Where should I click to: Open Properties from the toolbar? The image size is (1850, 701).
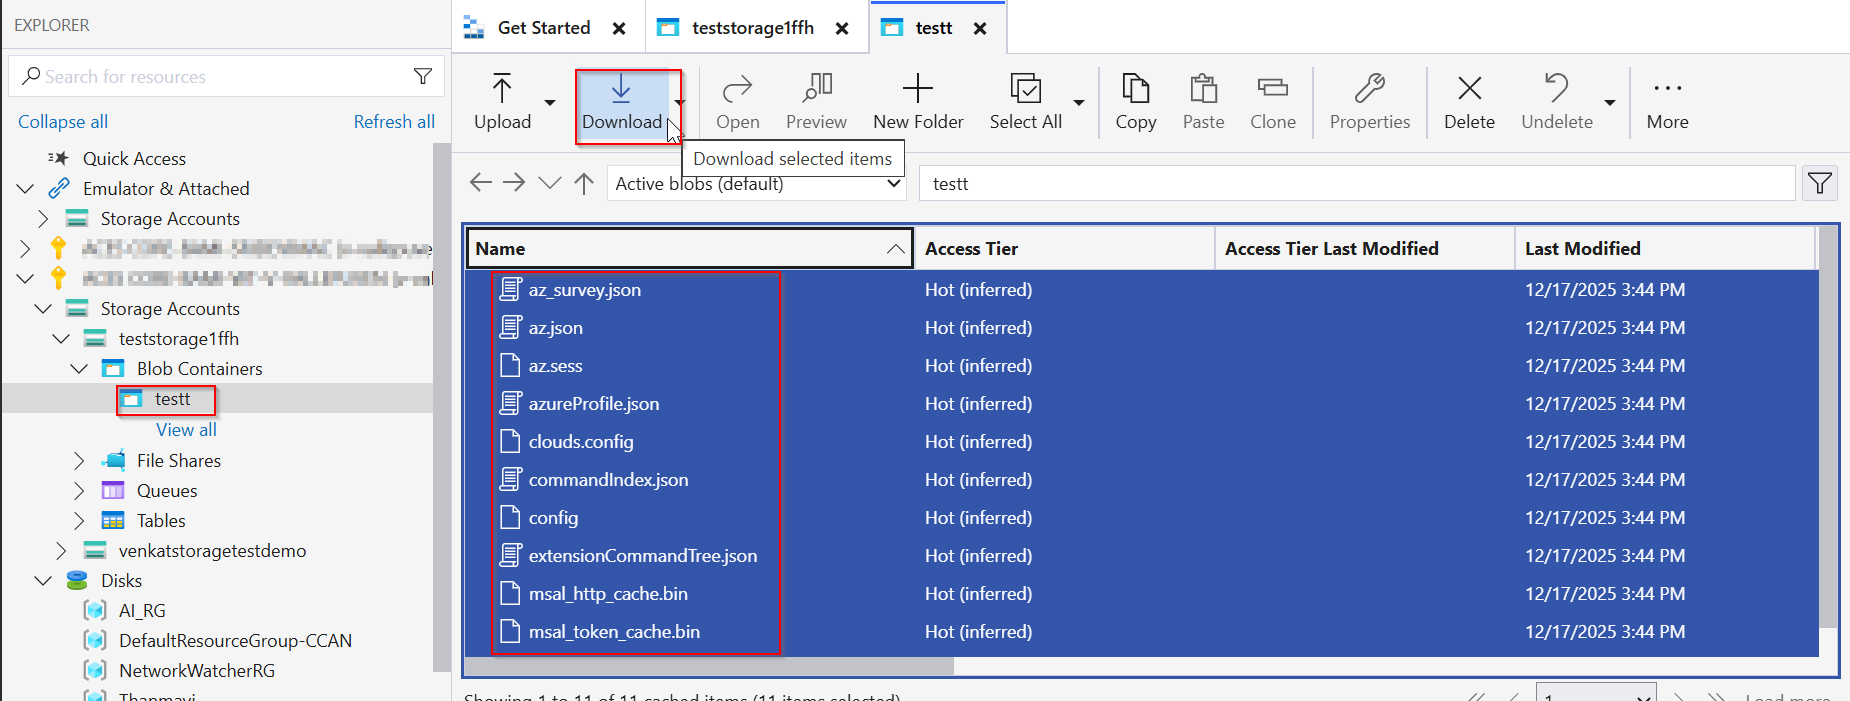1369,102
